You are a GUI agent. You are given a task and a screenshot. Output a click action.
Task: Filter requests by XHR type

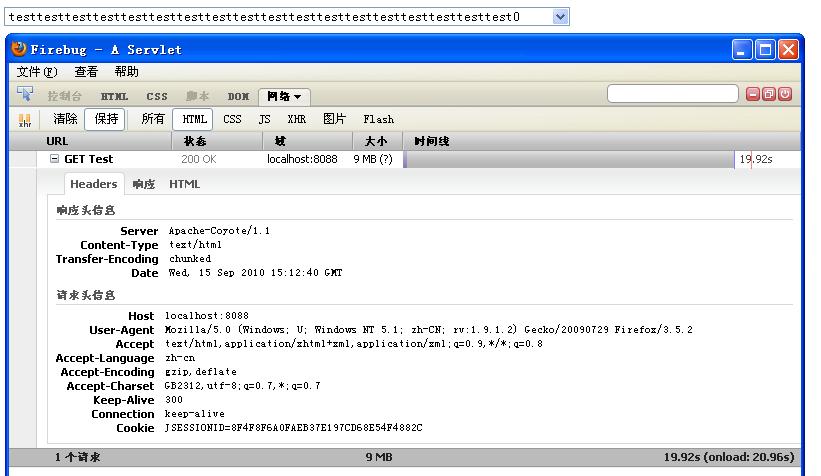(296, 119)
